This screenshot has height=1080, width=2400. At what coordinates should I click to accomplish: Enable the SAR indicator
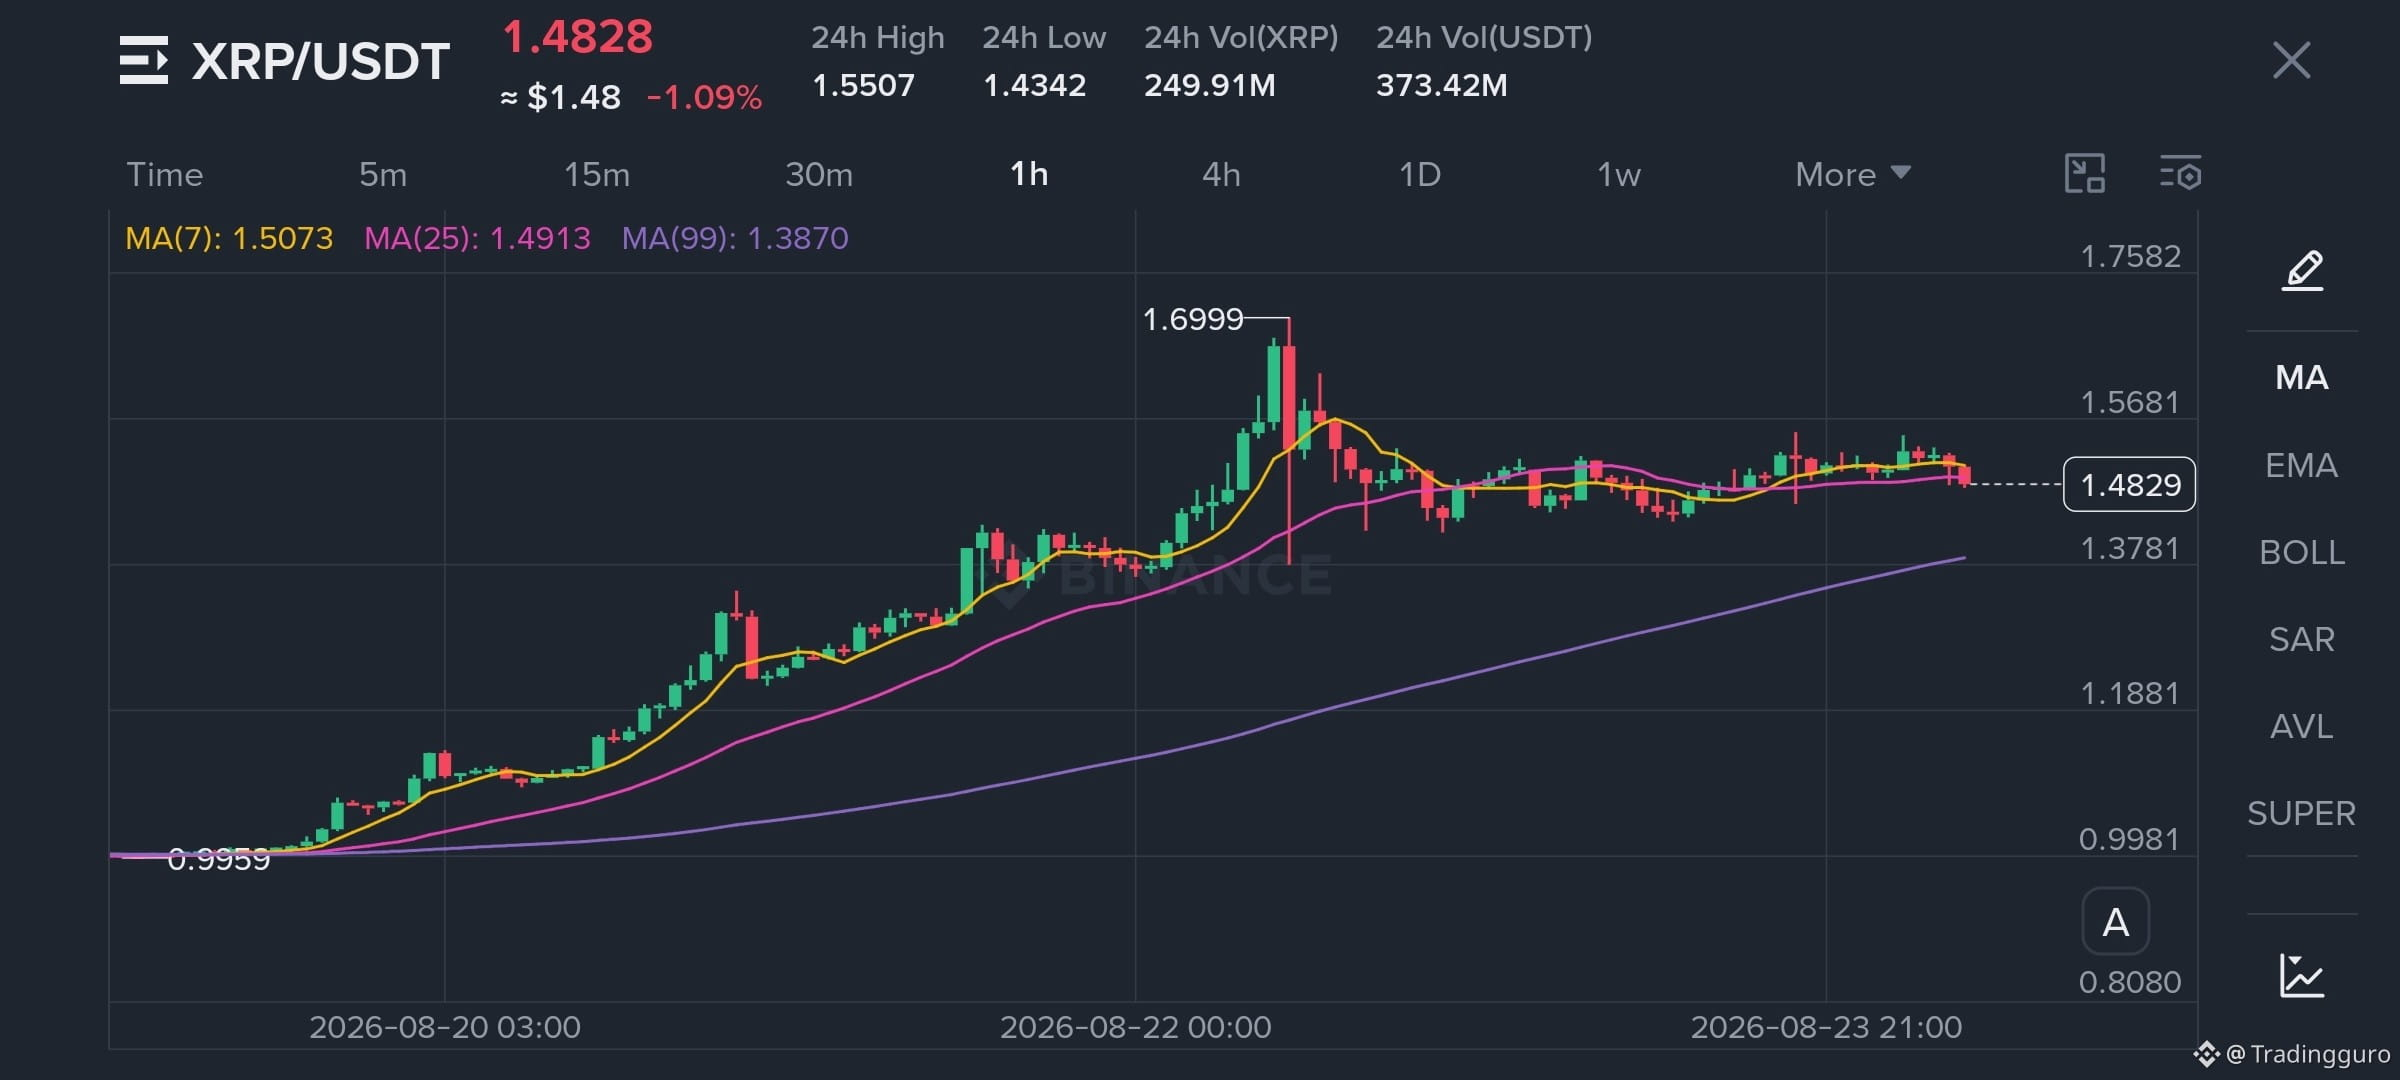2301,639
